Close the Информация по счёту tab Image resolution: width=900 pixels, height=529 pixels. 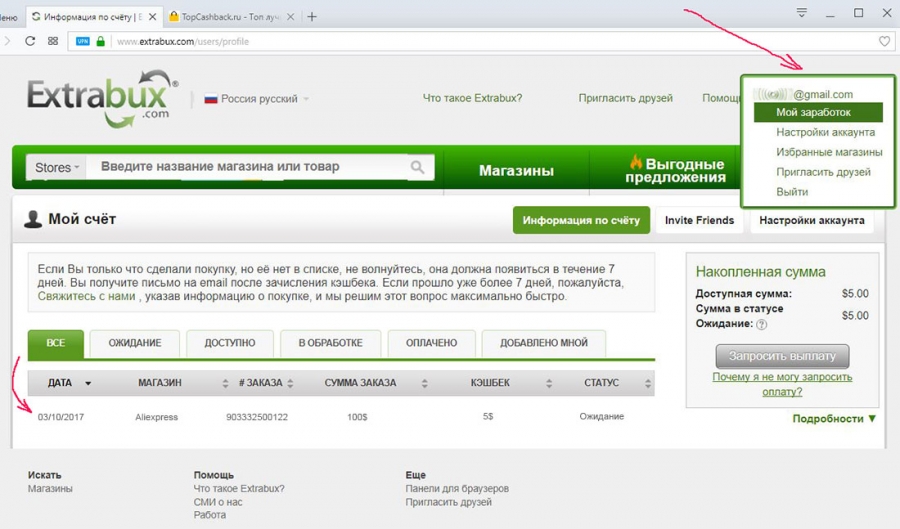(x=152, y=17)
